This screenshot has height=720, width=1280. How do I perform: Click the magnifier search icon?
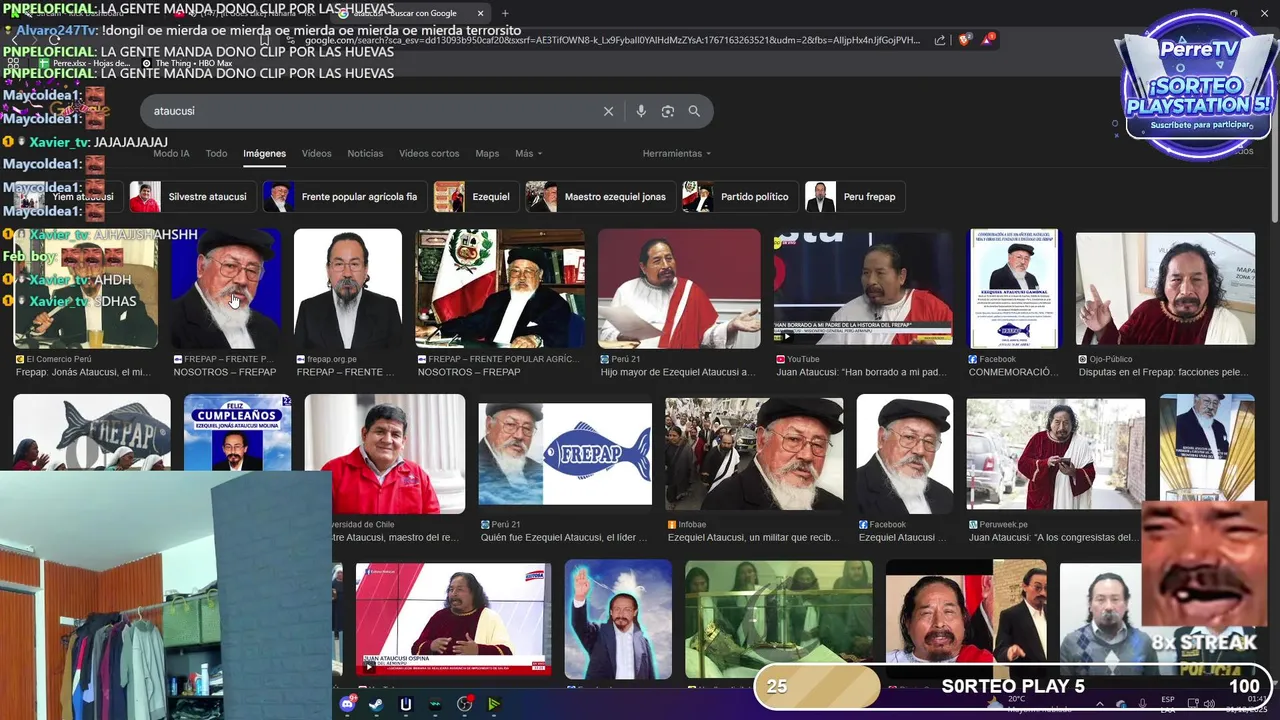point(694,111)
